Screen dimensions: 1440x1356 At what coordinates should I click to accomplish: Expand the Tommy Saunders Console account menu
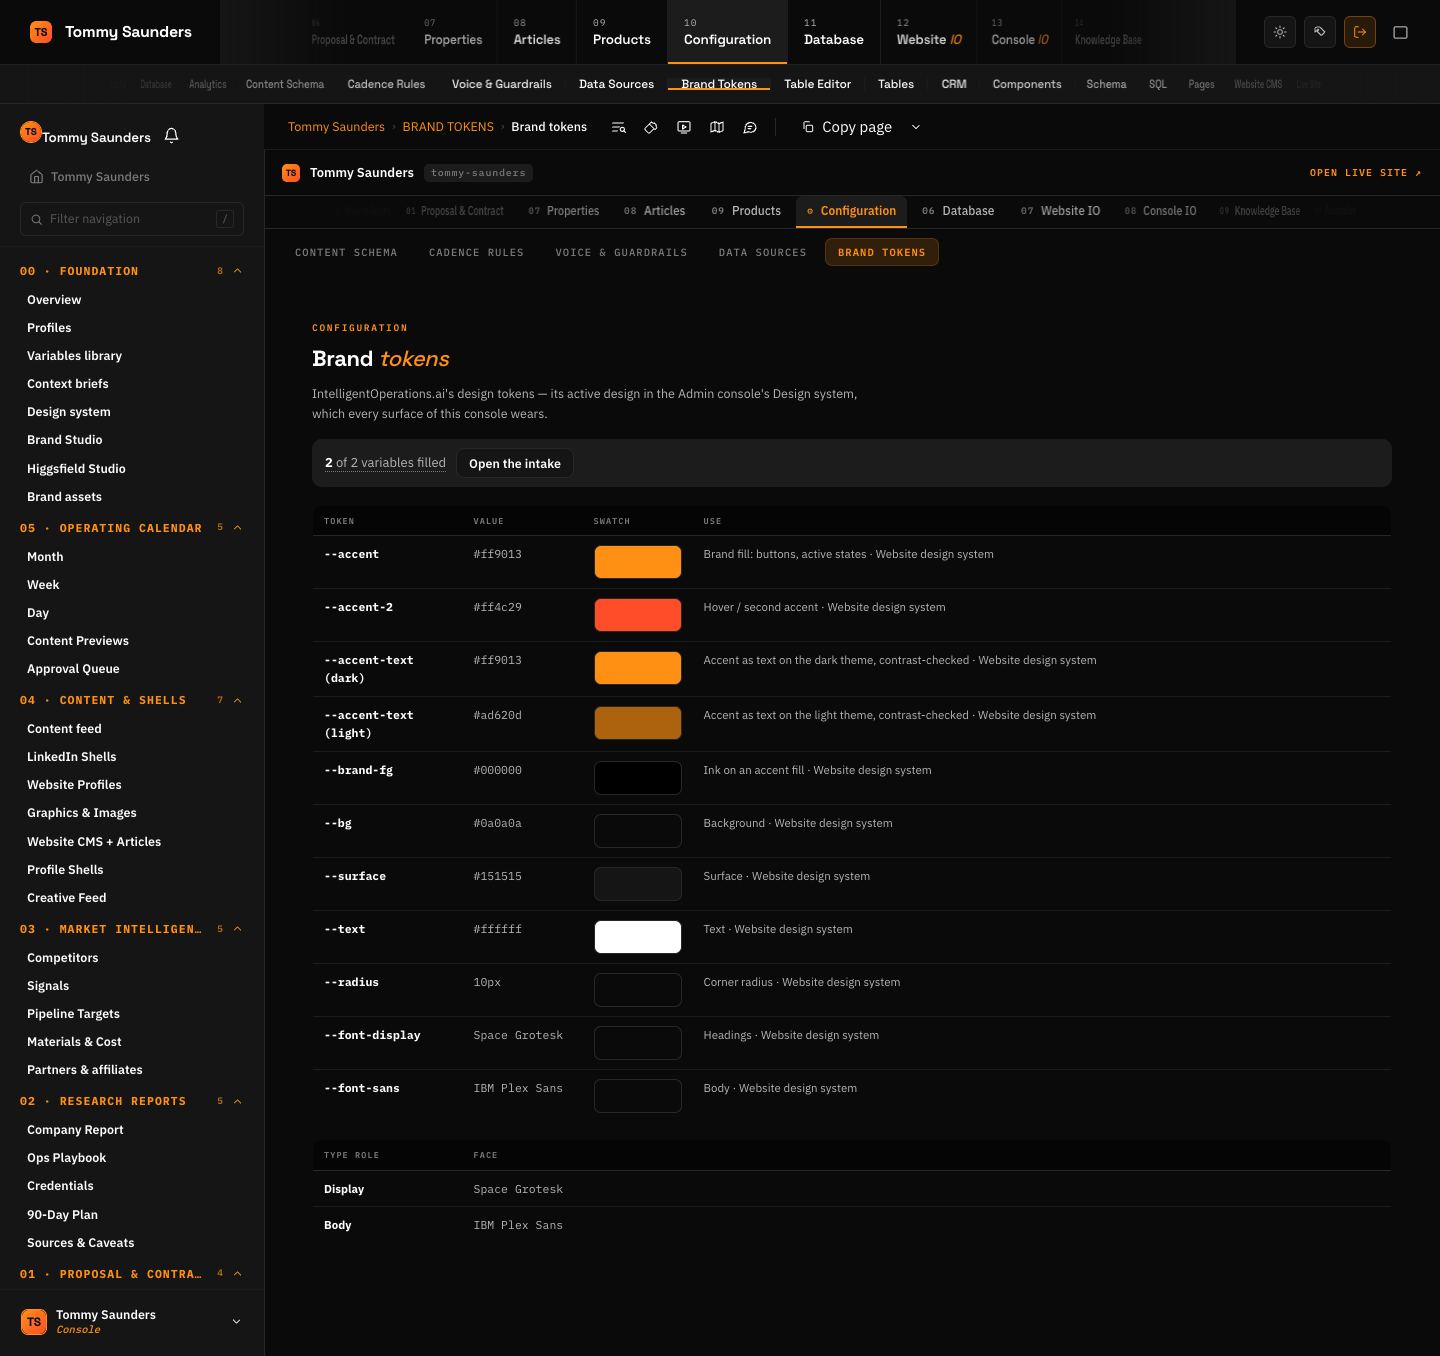236,1321
